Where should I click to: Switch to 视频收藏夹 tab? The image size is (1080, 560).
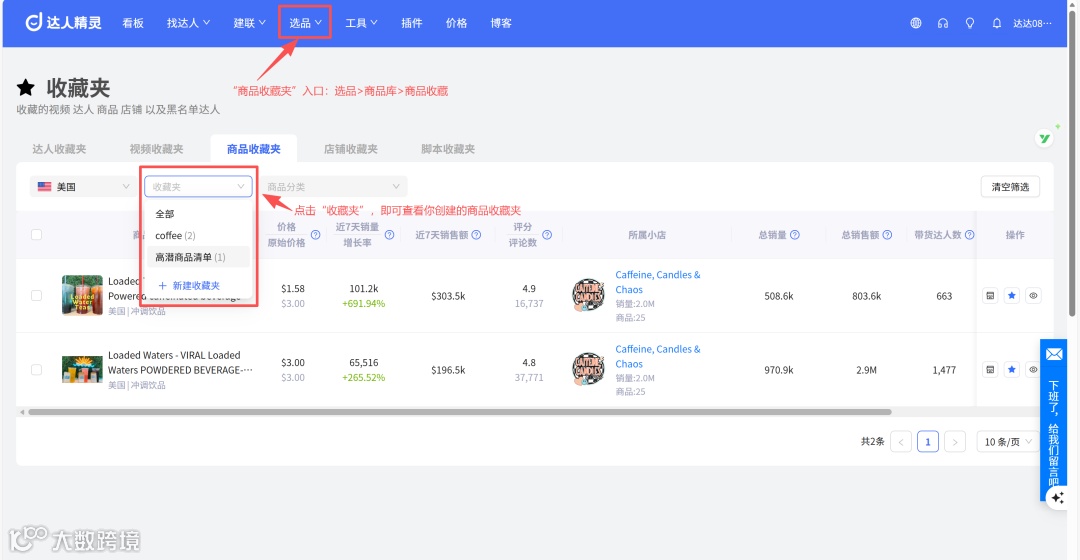[x=156, y=149]
